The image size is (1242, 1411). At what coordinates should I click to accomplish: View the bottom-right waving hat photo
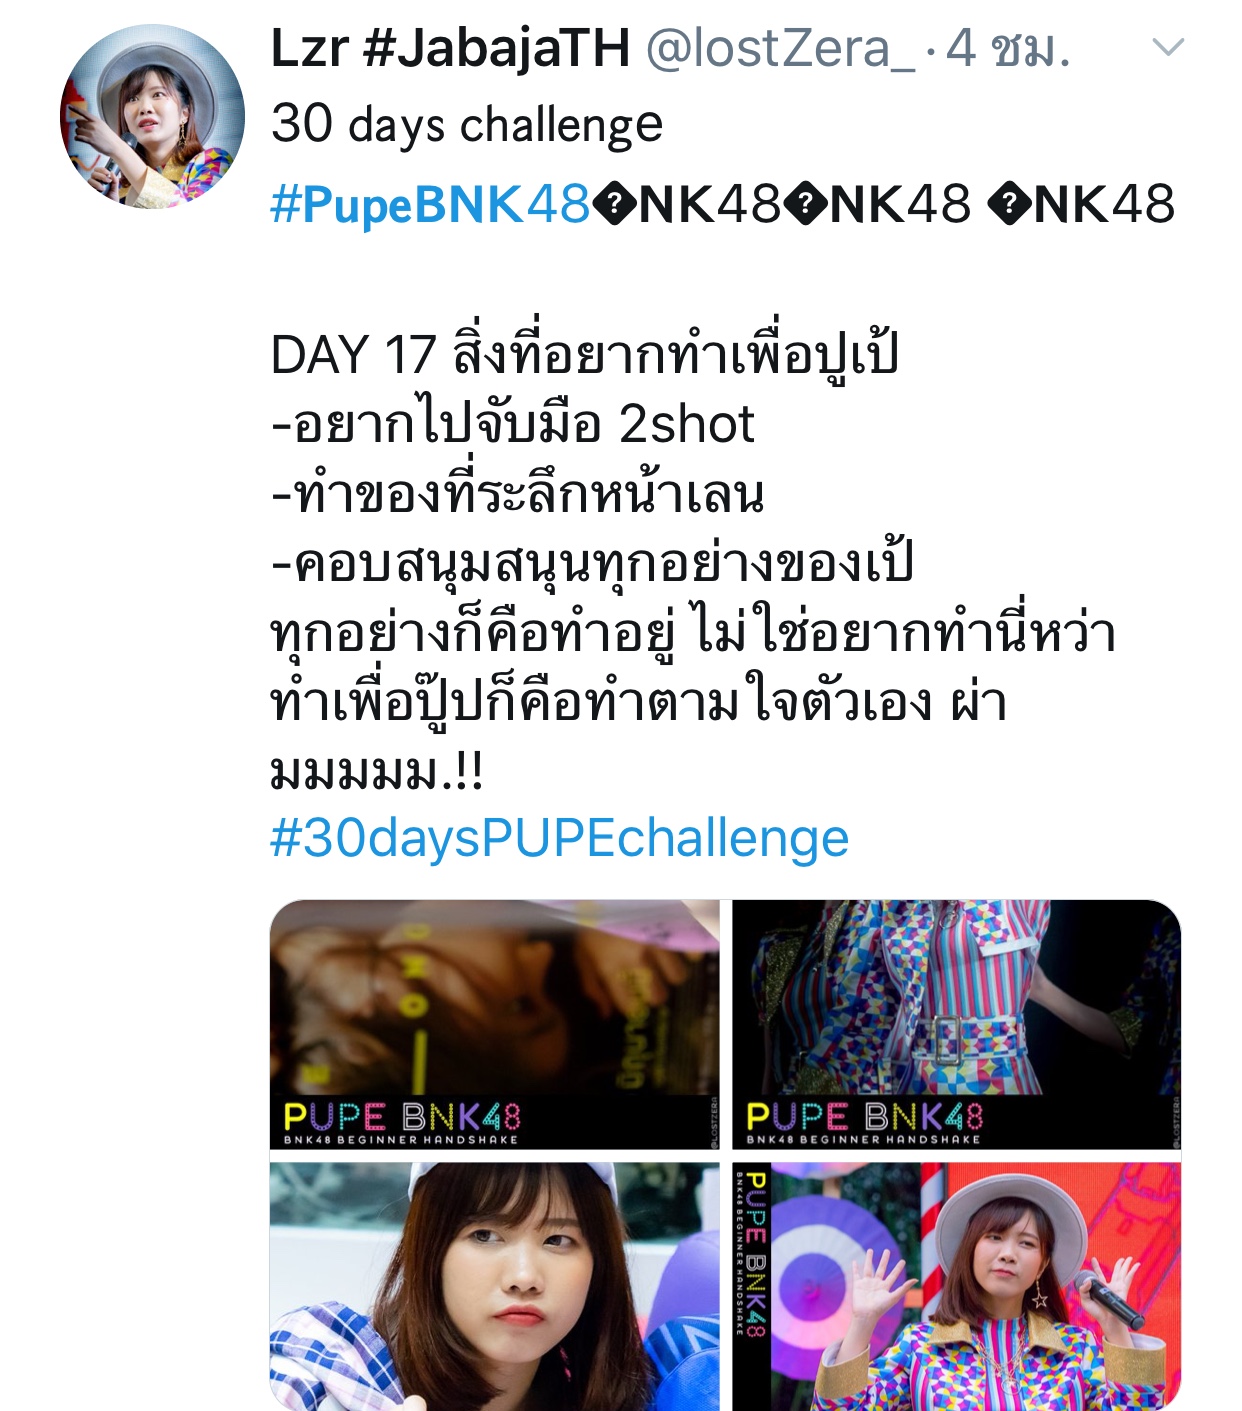pos(957,1286)
